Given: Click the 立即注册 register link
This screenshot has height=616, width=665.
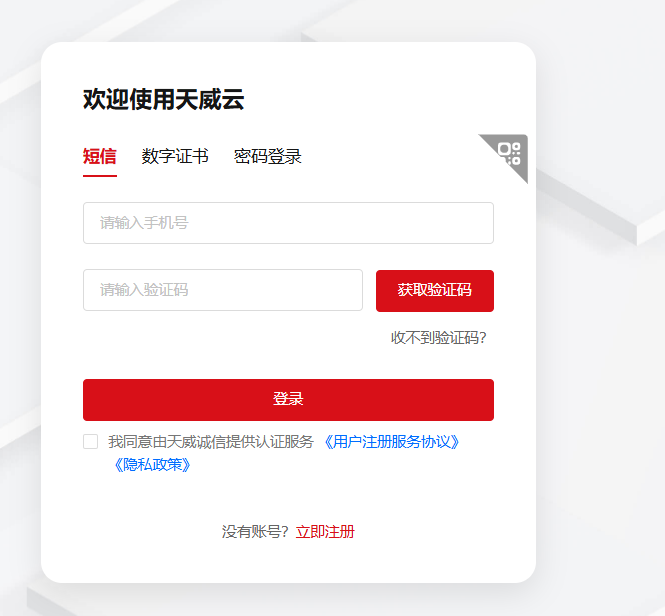Looking at the screenshot, I should click(x=325, y=532).
